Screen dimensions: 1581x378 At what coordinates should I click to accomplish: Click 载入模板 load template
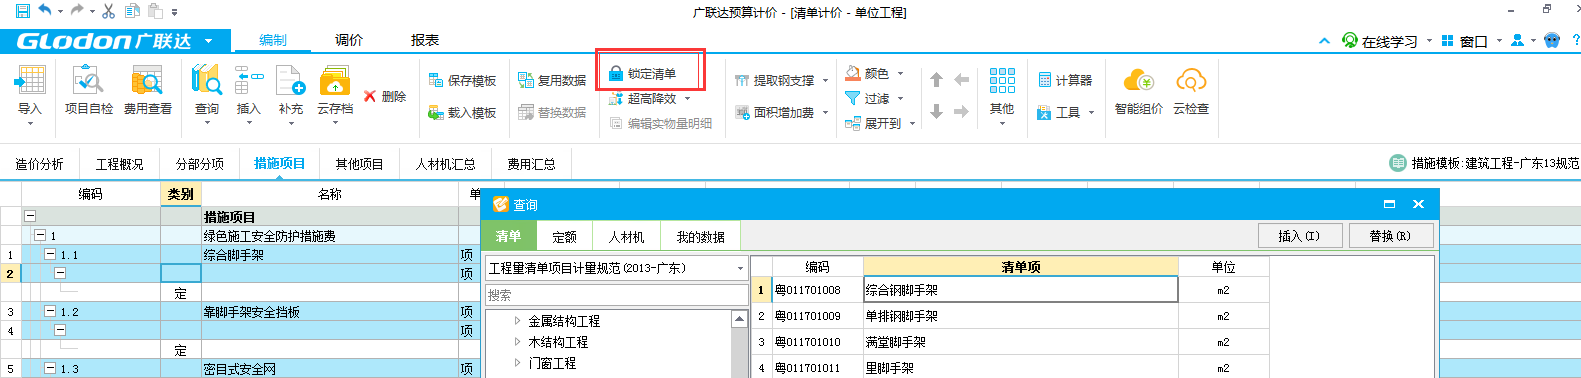pyautogui.click(x=462, y=113)
